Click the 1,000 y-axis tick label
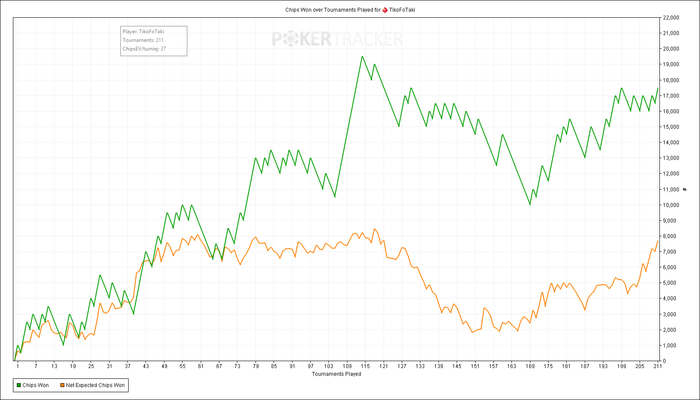700x400 pixels. pos(669,346)
